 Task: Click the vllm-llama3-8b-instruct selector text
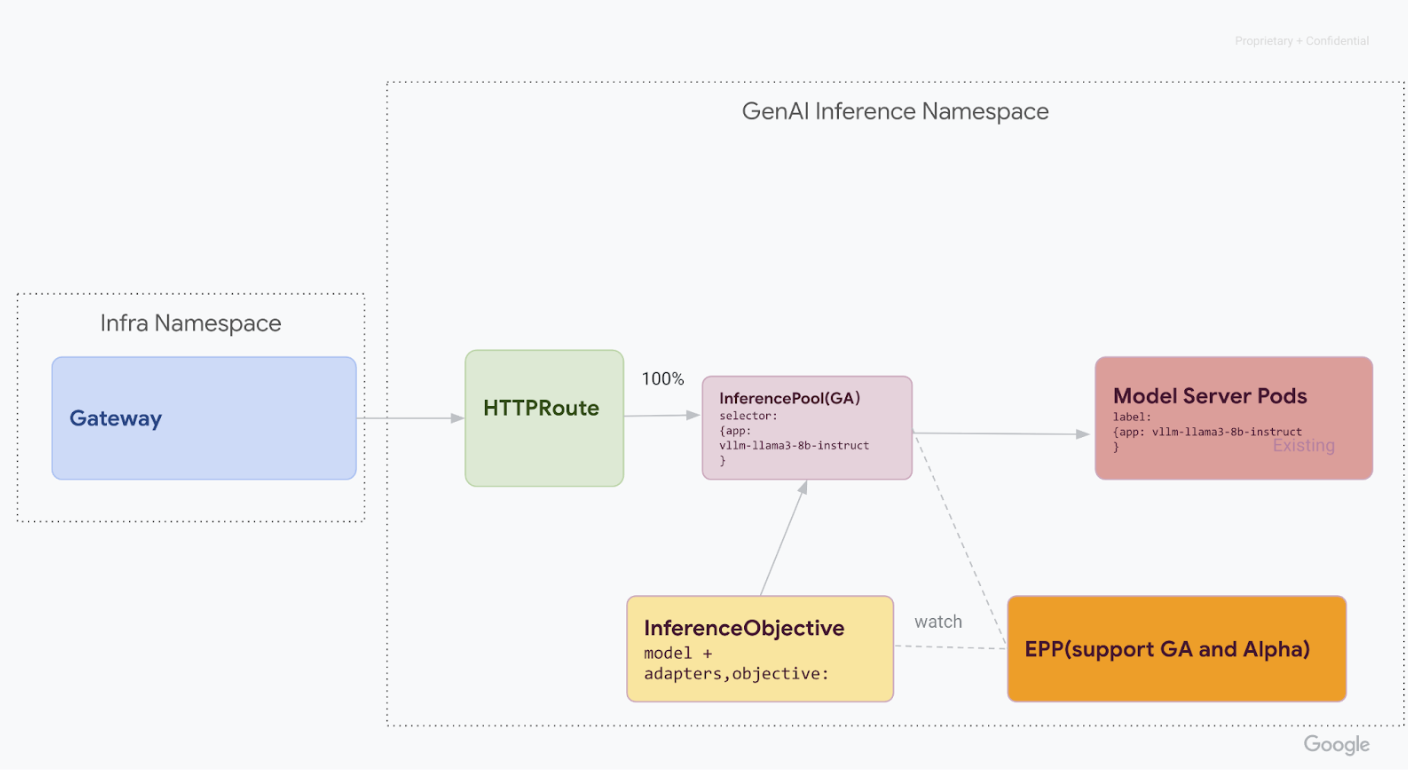794,445
